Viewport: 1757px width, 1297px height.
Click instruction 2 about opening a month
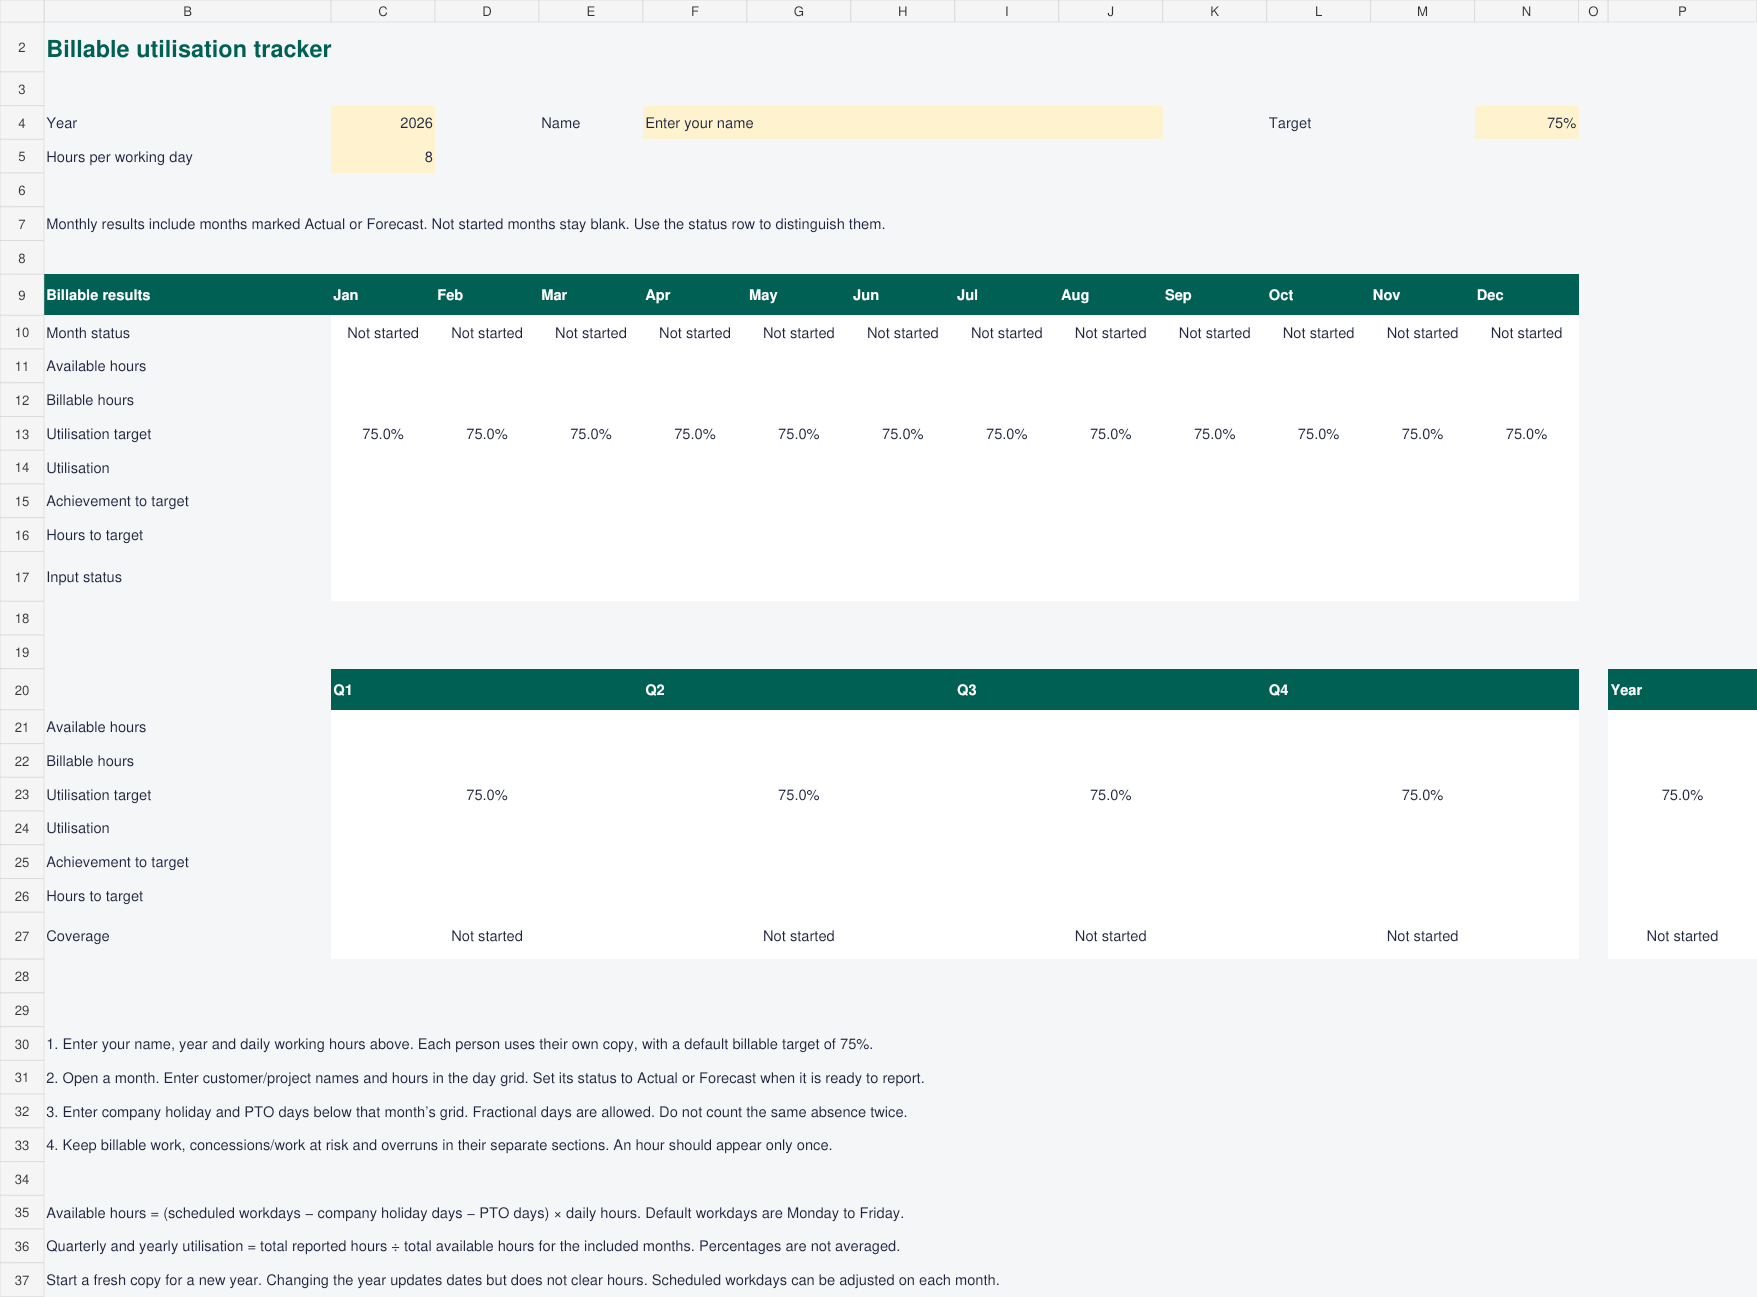485,1078
